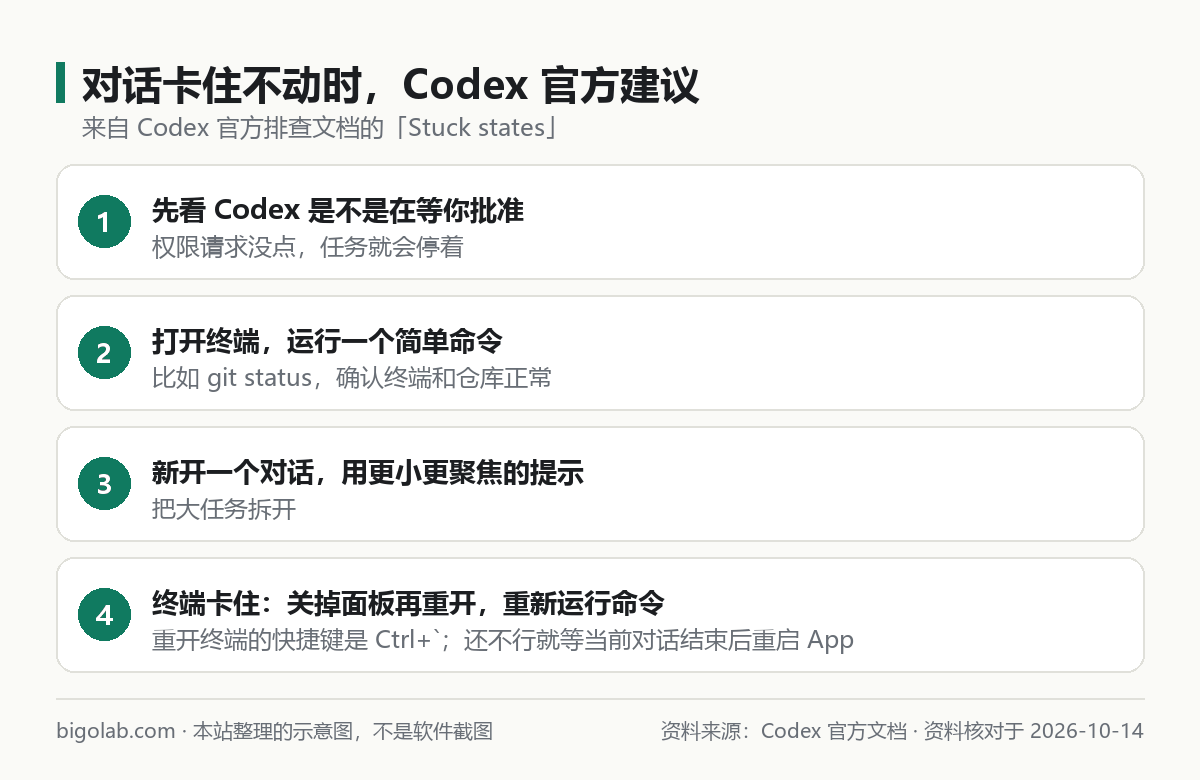
Task: Click the line mentioning 'git status'
Action: tap(352, 378)
